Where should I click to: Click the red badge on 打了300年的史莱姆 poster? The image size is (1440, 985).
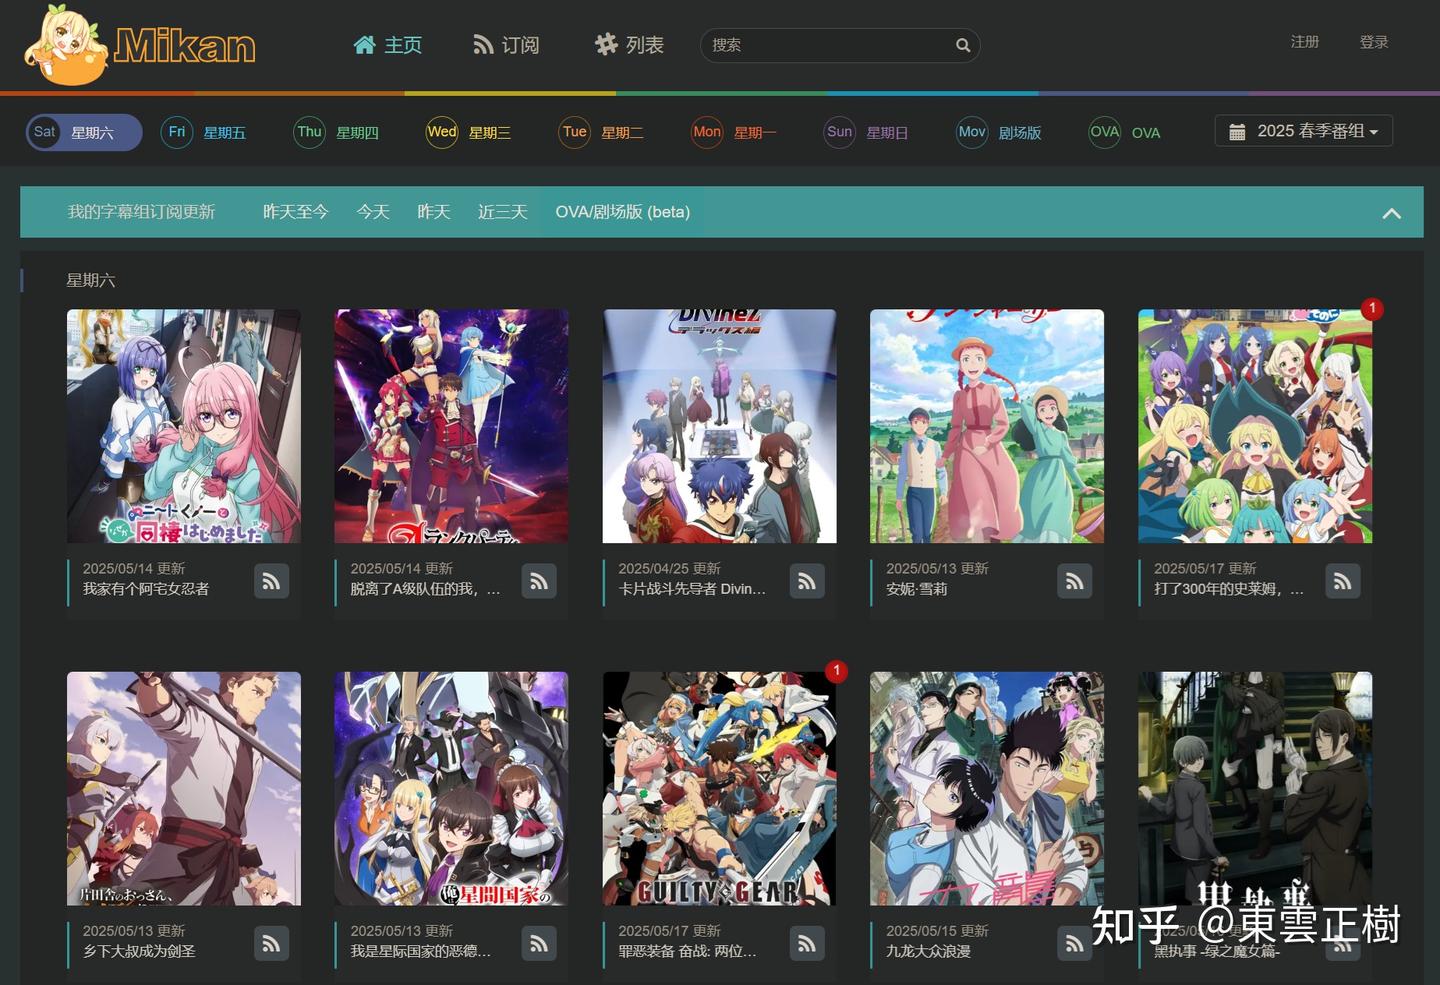[1372, 309]
